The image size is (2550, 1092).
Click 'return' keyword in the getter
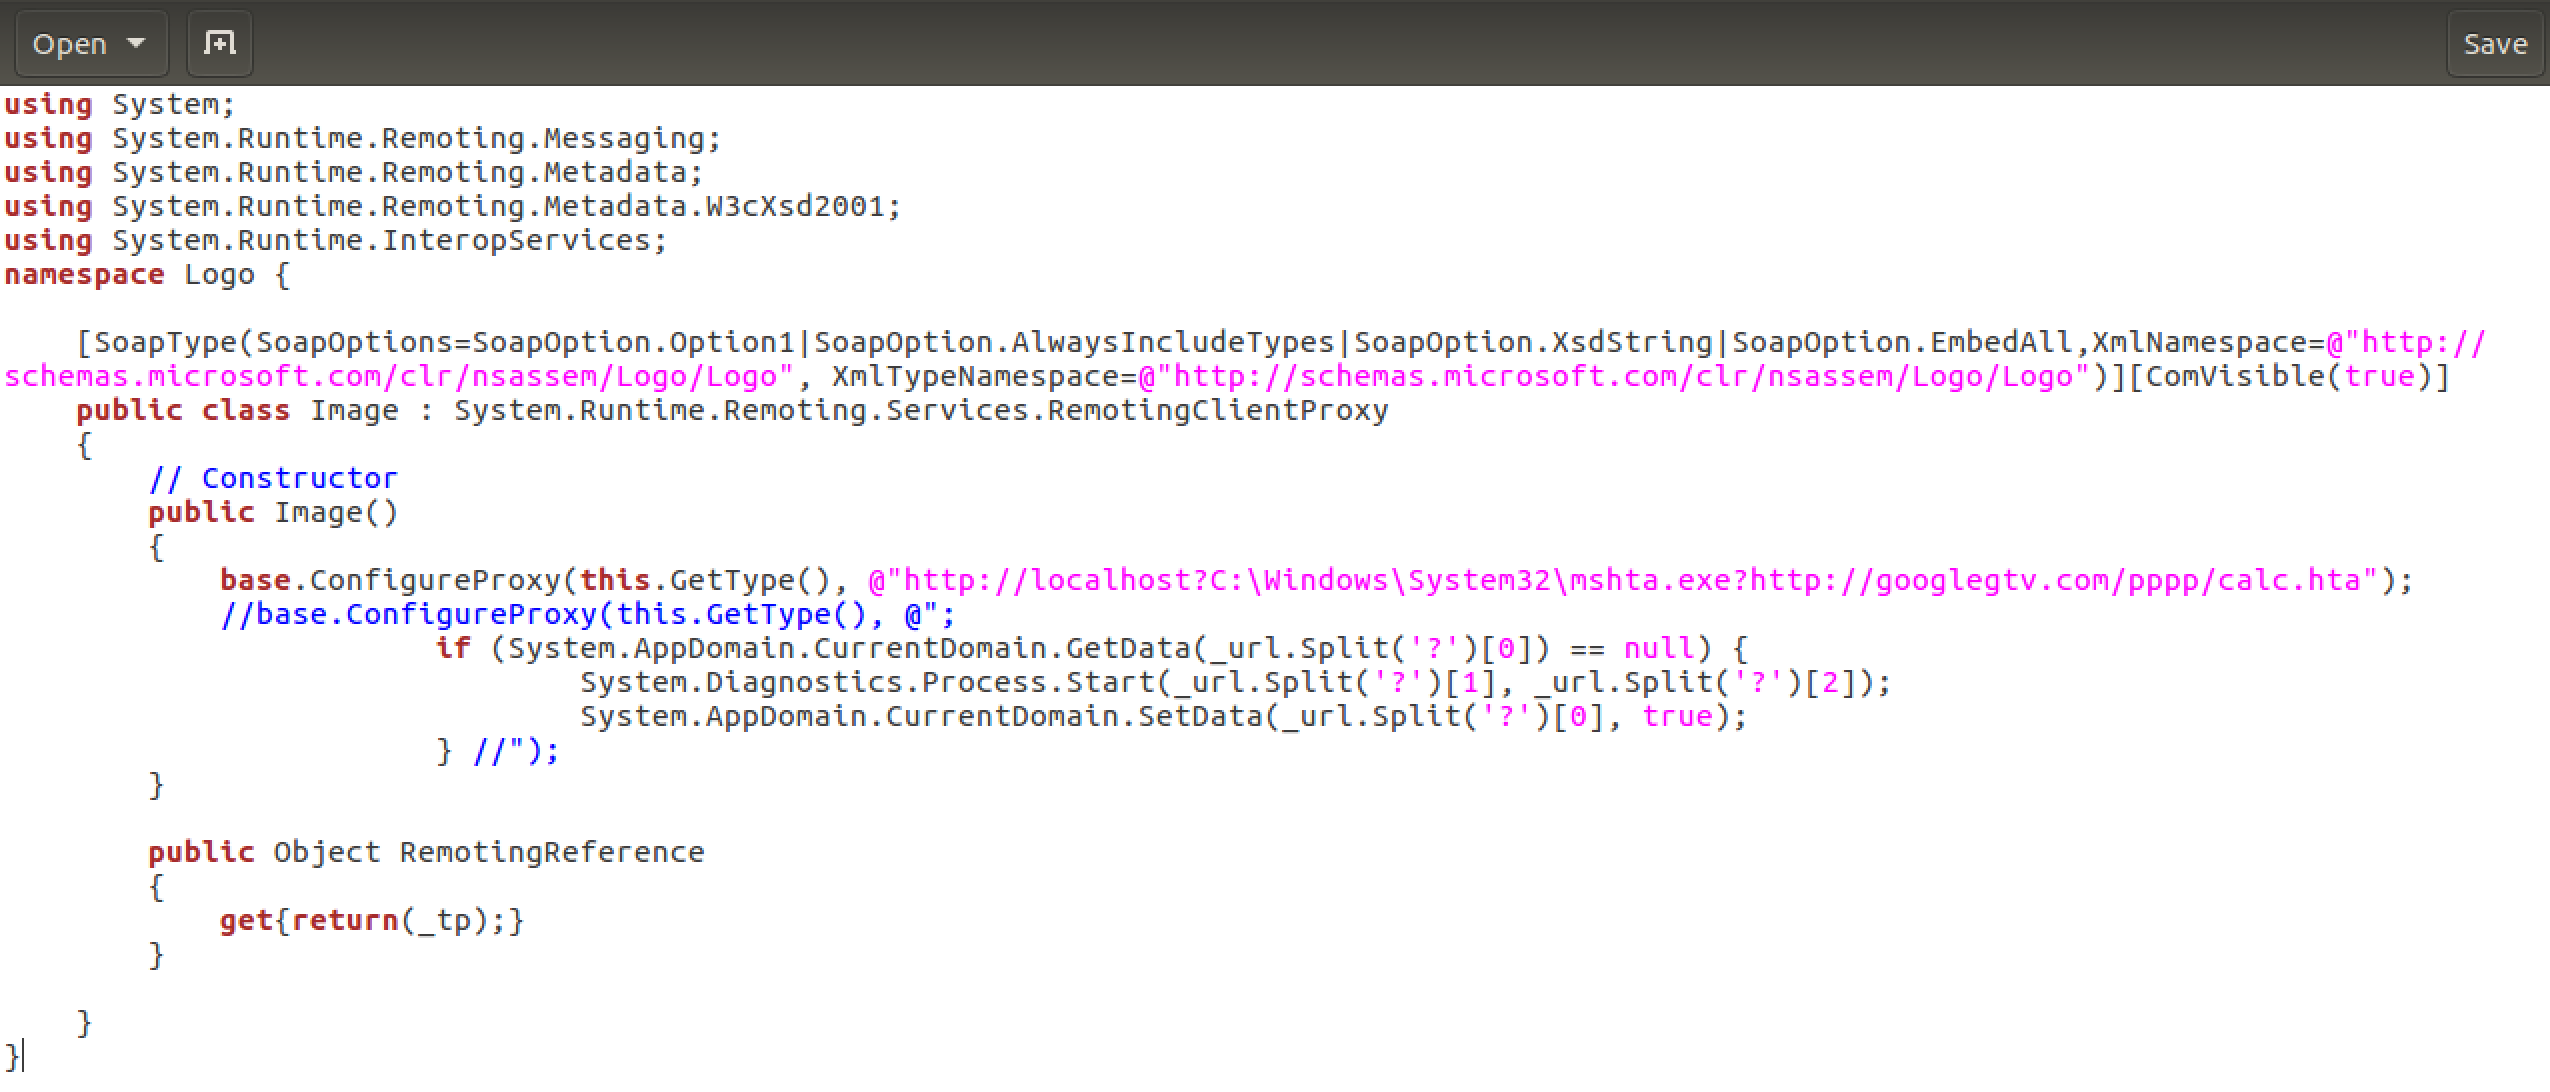345,921
